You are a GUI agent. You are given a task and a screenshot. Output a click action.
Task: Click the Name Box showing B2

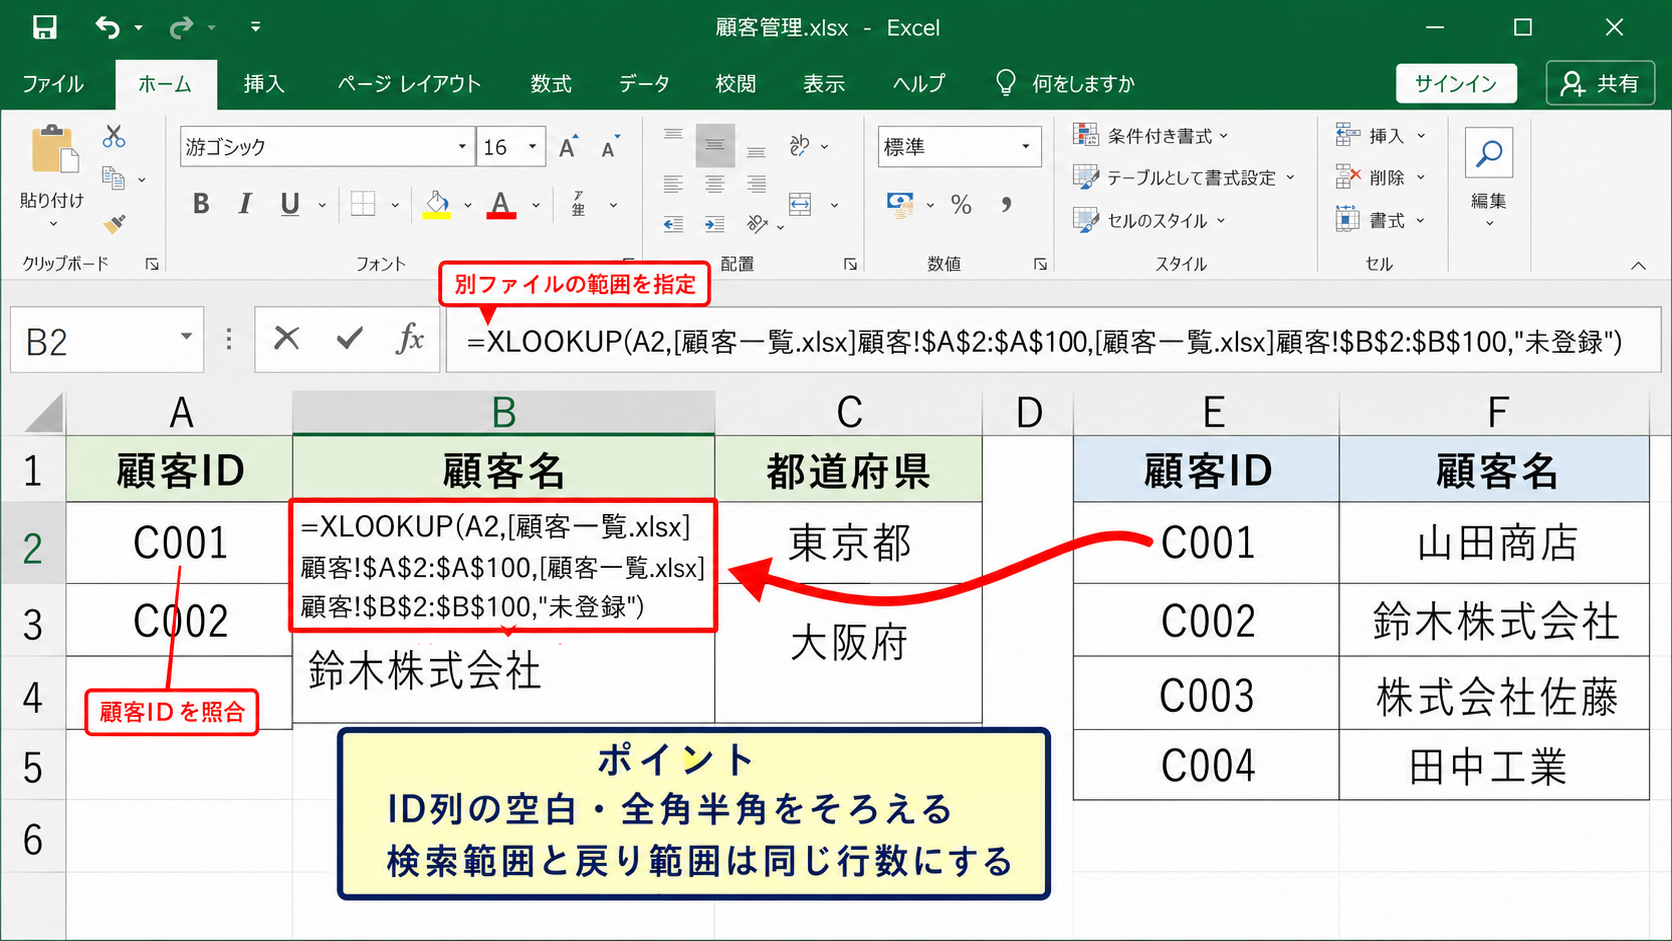click(x=106, y=341)
